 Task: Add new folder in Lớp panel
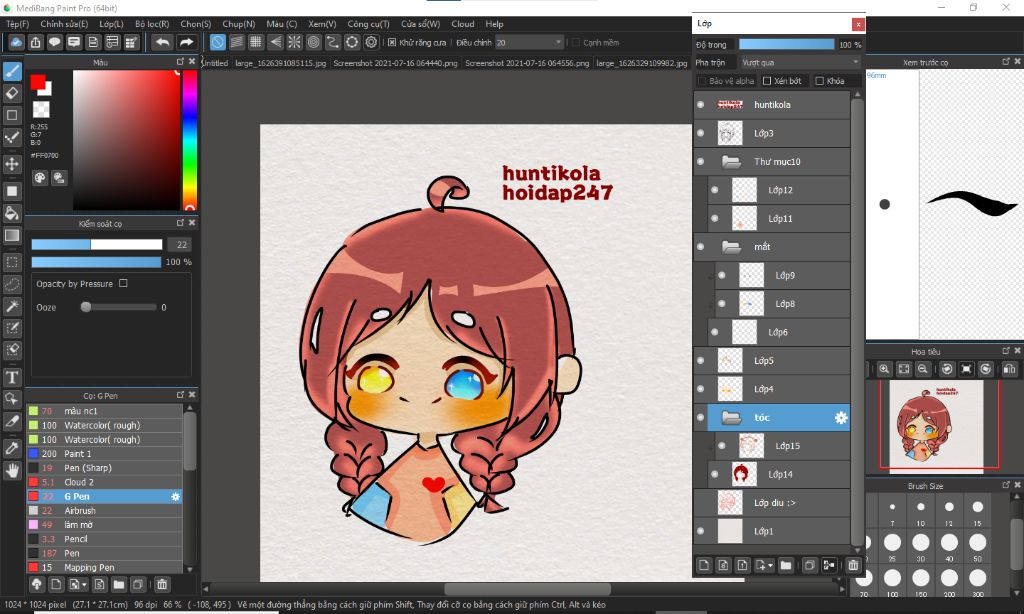coord(786,565)
